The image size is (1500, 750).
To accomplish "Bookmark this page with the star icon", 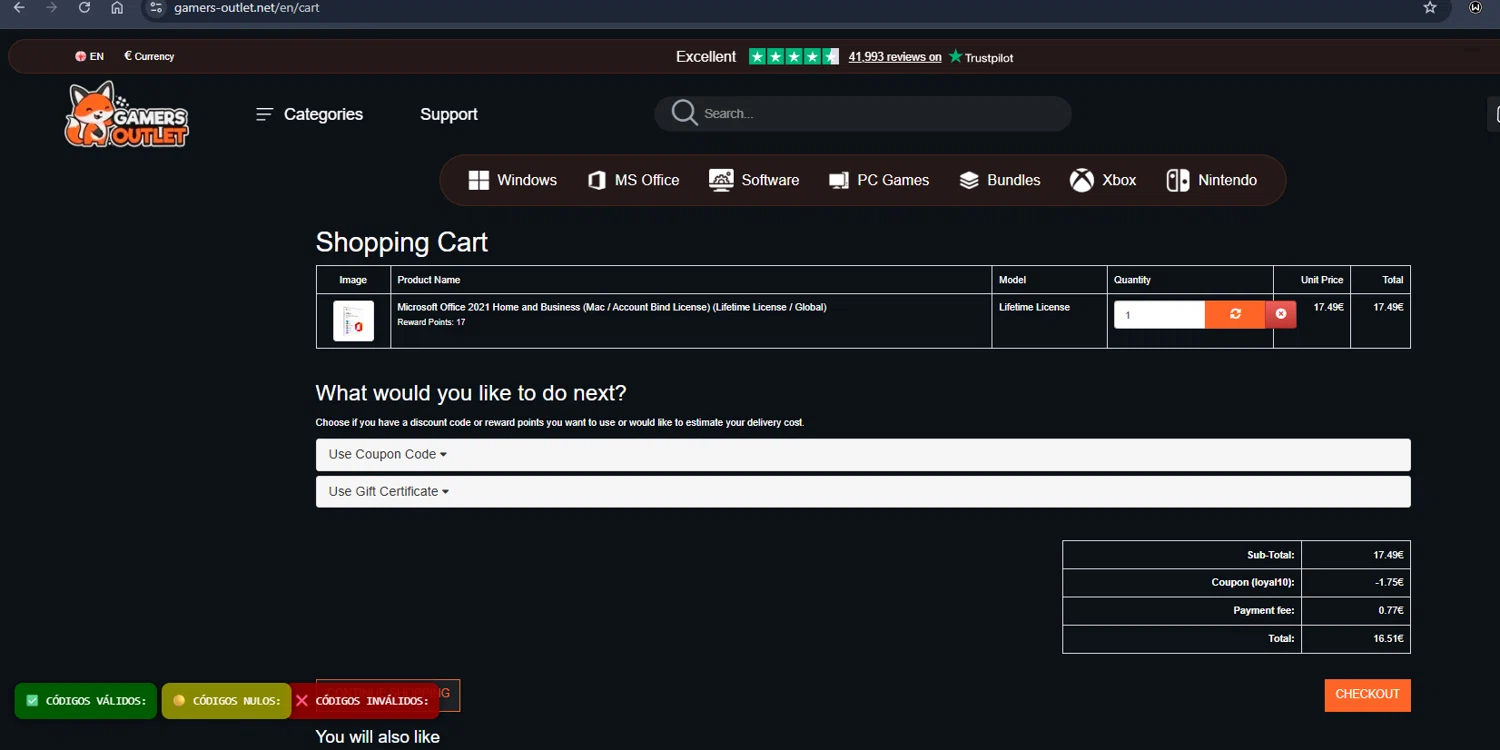I will (1430, 8).
